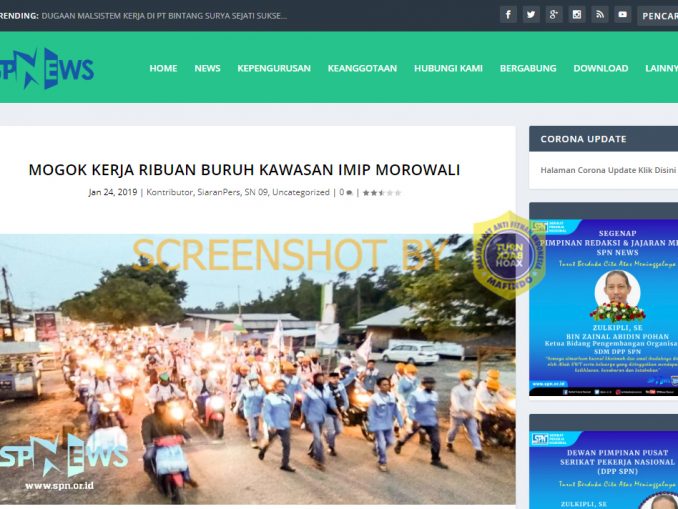The image size is (678, 509).
Task: Click the star rating under the title
Action: click(382, 193)
